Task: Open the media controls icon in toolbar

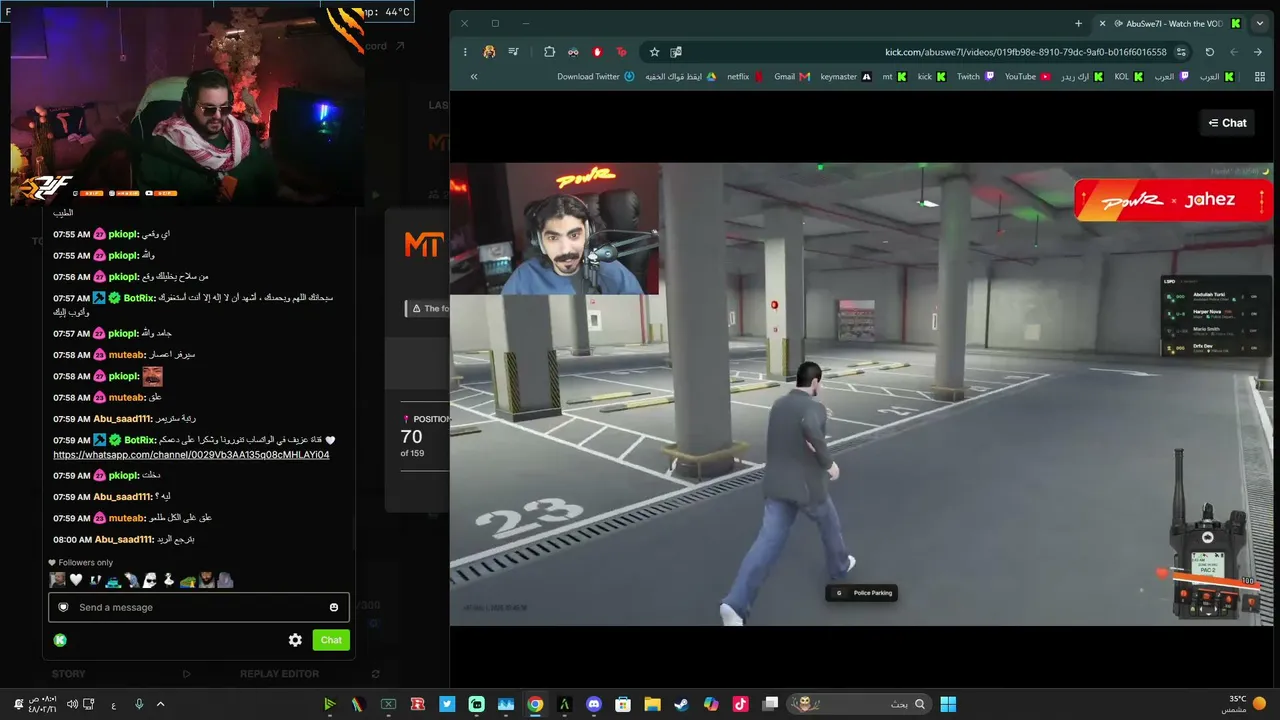Action: (513, 52)
